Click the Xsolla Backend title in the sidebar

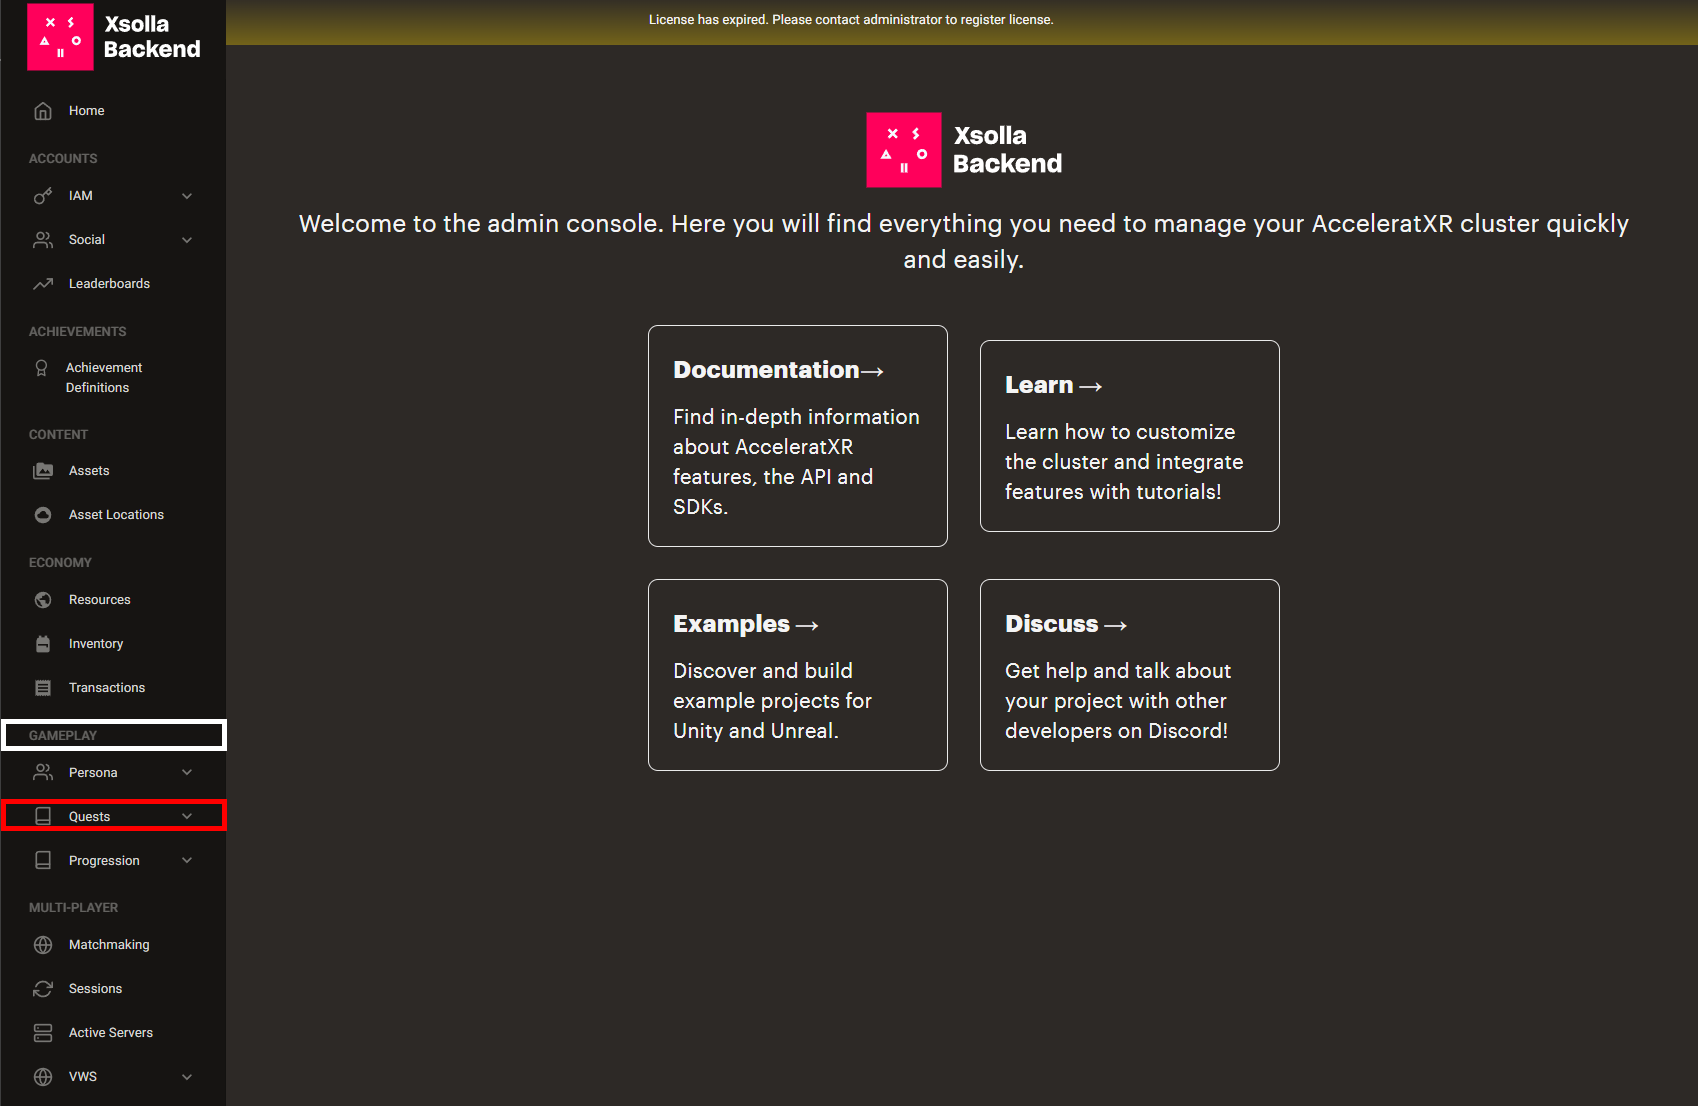152,37
